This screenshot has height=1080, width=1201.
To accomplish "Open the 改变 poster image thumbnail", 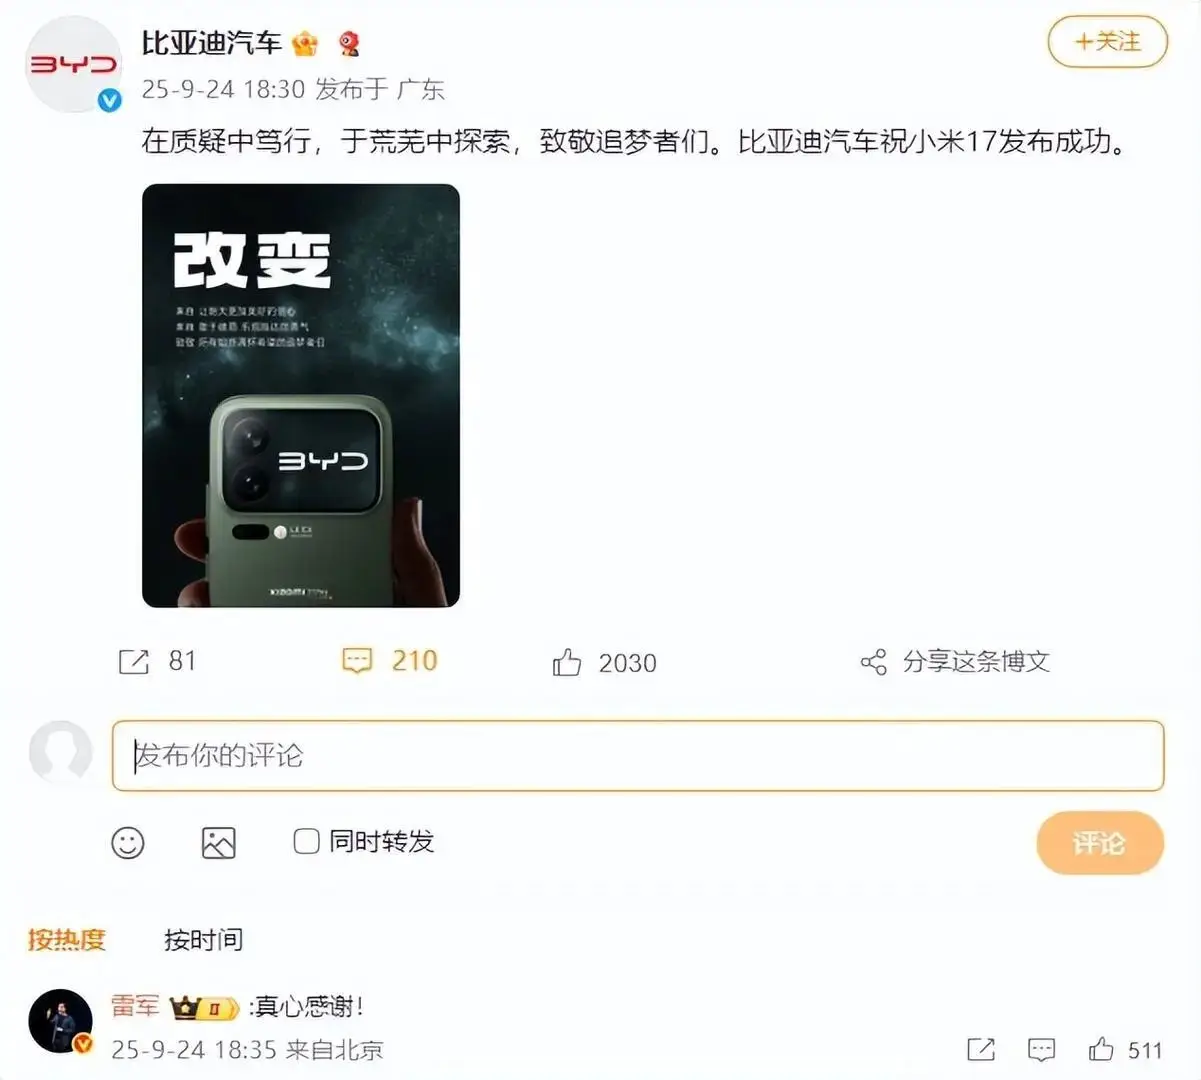I will click(301, 396).
